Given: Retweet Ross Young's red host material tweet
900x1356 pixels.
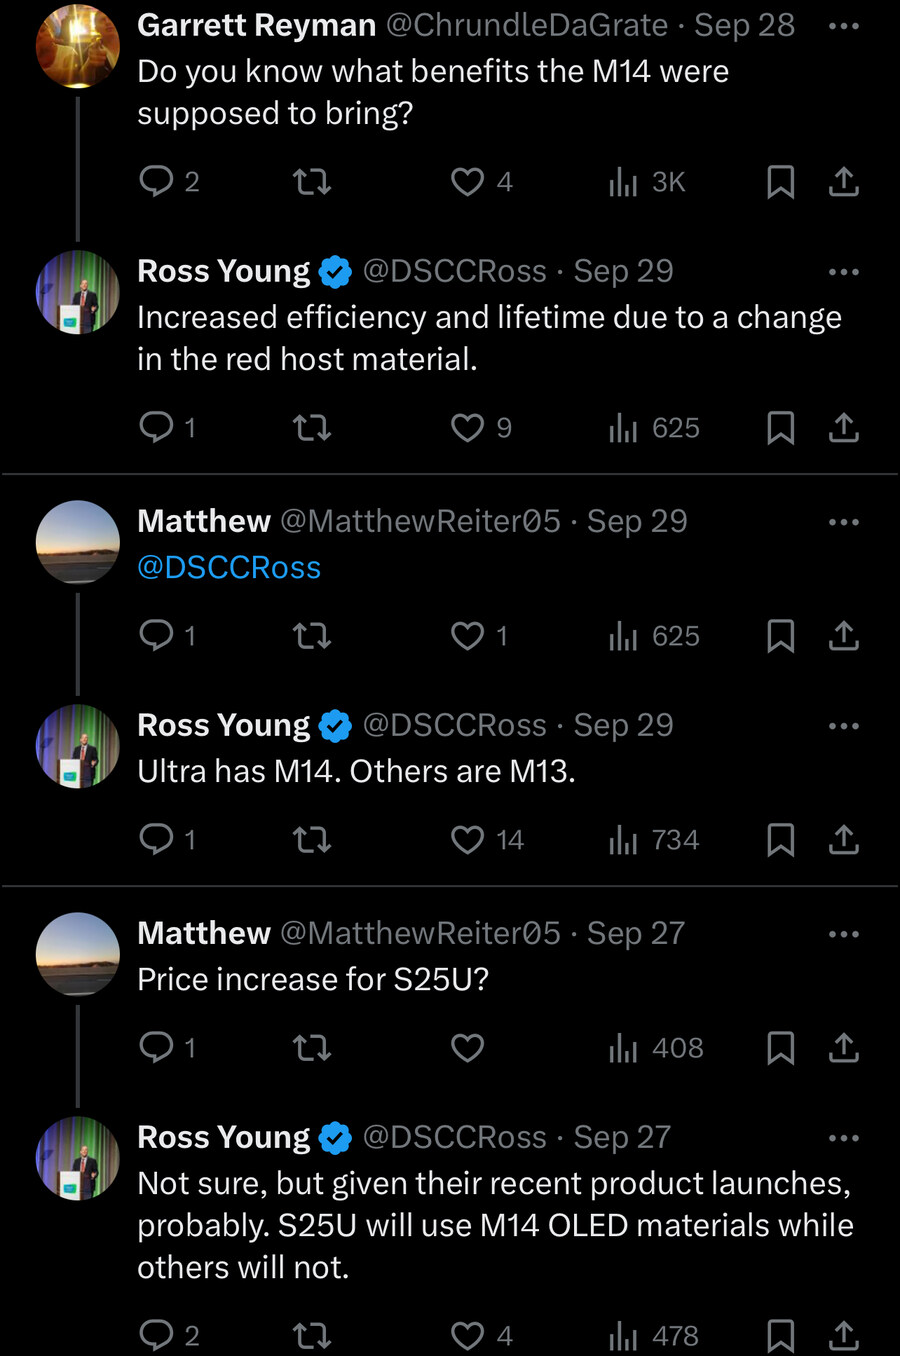Looking at the screenshot, I should pos(311,428).
